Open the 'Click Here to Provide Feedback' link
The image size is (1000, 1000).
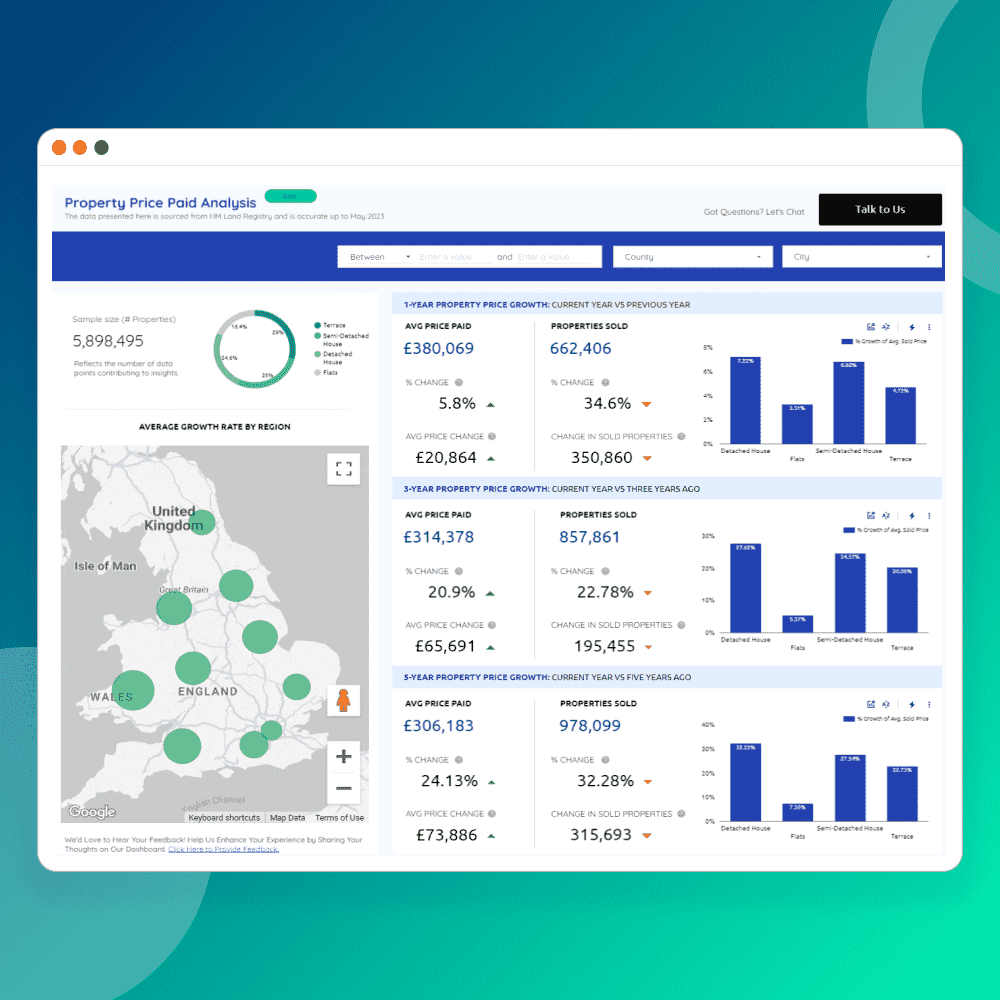pyautogui.click(x=223, y=849)
